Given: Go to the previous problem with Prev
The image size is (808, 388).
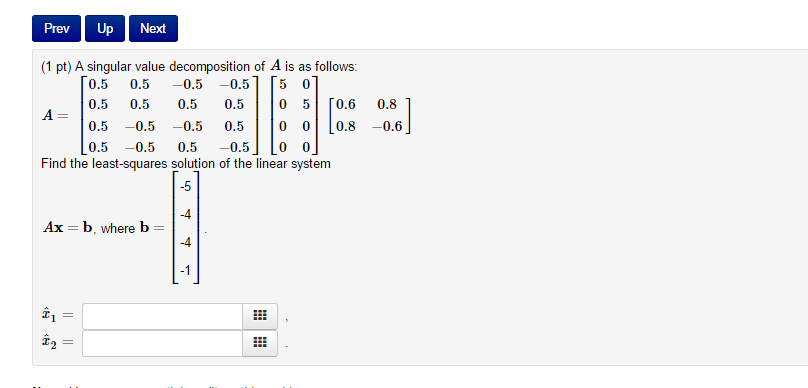Looking at the screenshot, I should 57,28.
